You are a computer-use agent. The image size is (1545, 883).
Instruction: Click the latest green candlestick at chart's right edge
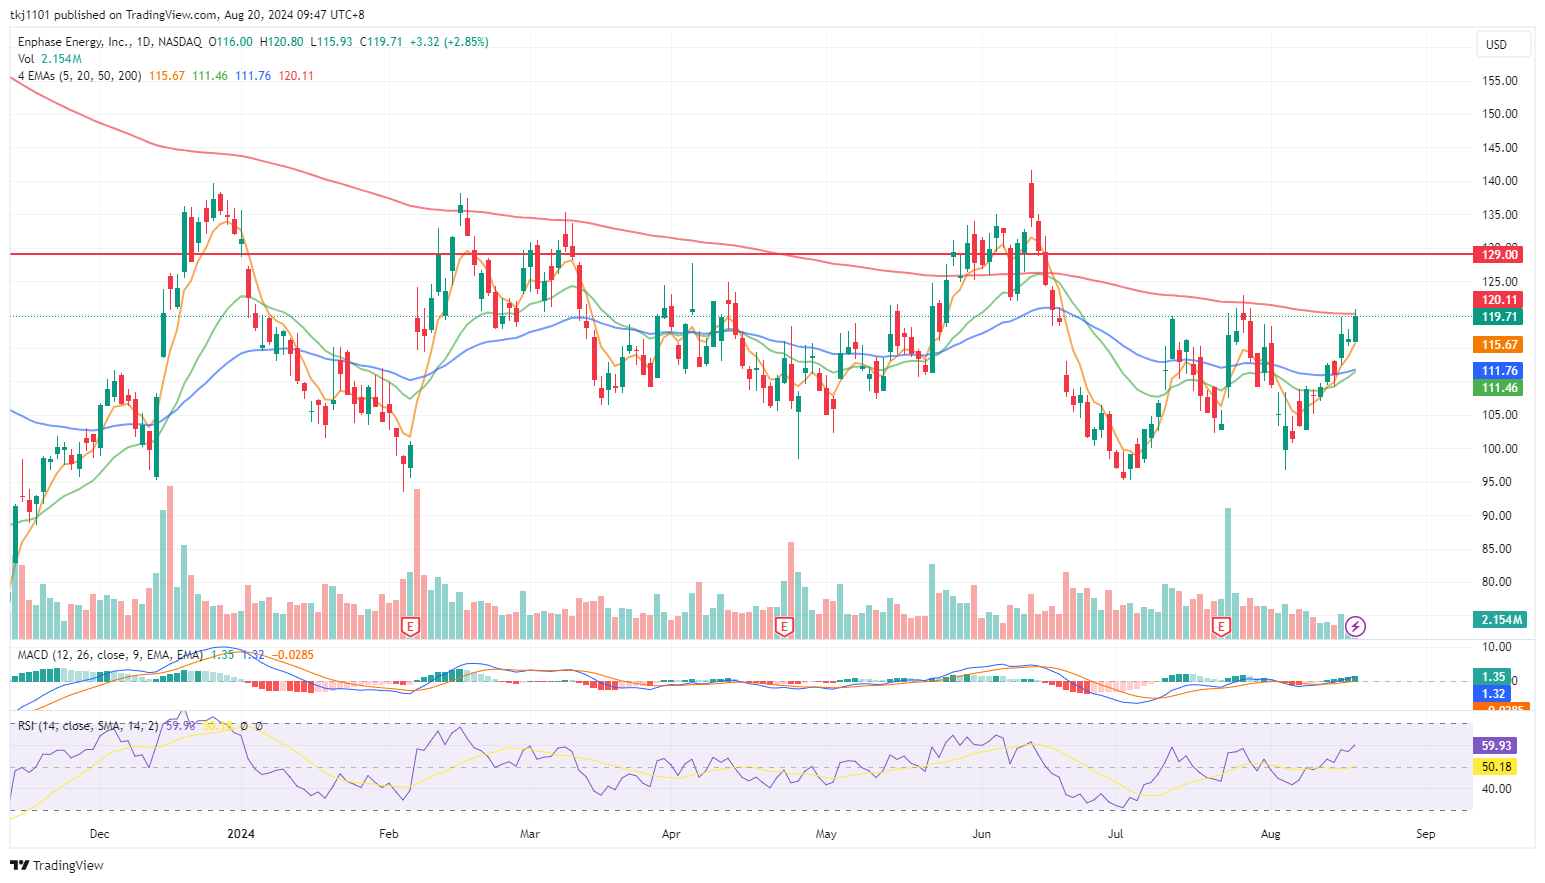click(1356, 328)
